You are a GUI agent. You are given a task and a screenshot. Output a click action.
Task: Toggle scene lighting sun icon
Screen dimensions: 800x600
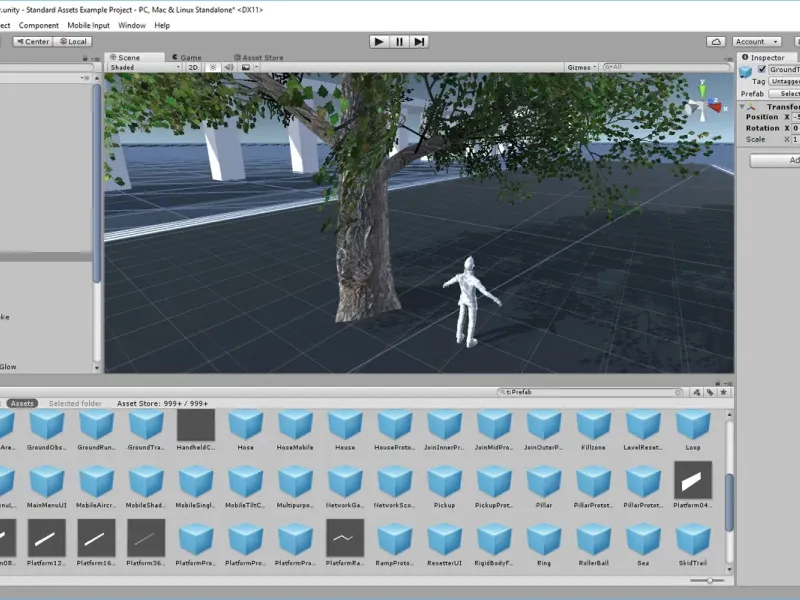coord(213,67)
